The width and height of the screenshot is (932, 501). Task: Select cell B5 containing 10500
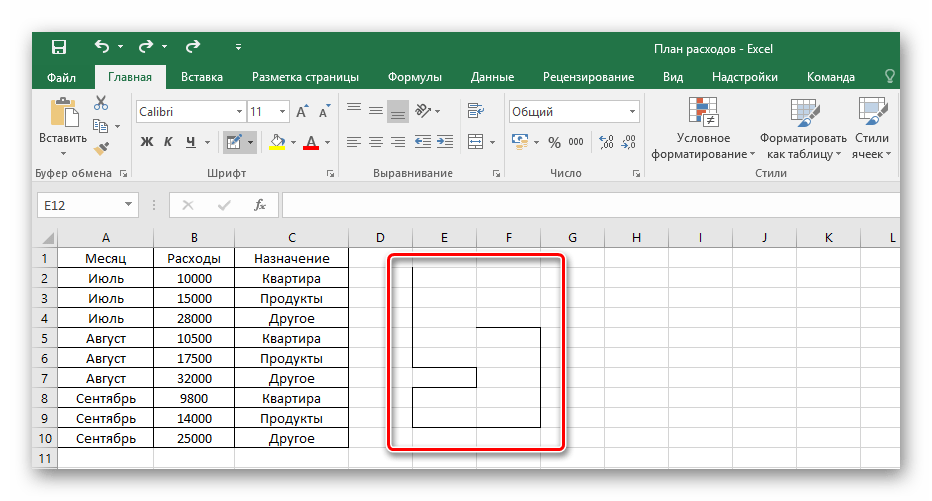point(194,338)
